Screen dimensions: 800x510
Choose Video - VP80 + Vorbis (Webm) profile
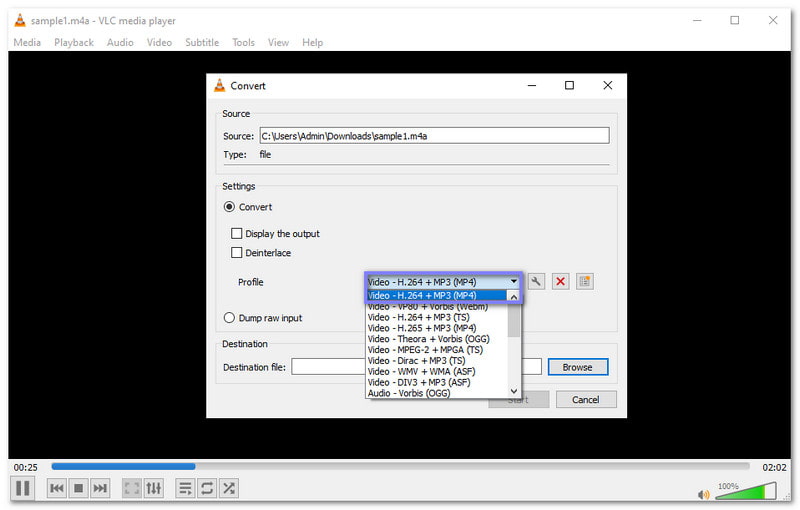(x=437, y=307)
